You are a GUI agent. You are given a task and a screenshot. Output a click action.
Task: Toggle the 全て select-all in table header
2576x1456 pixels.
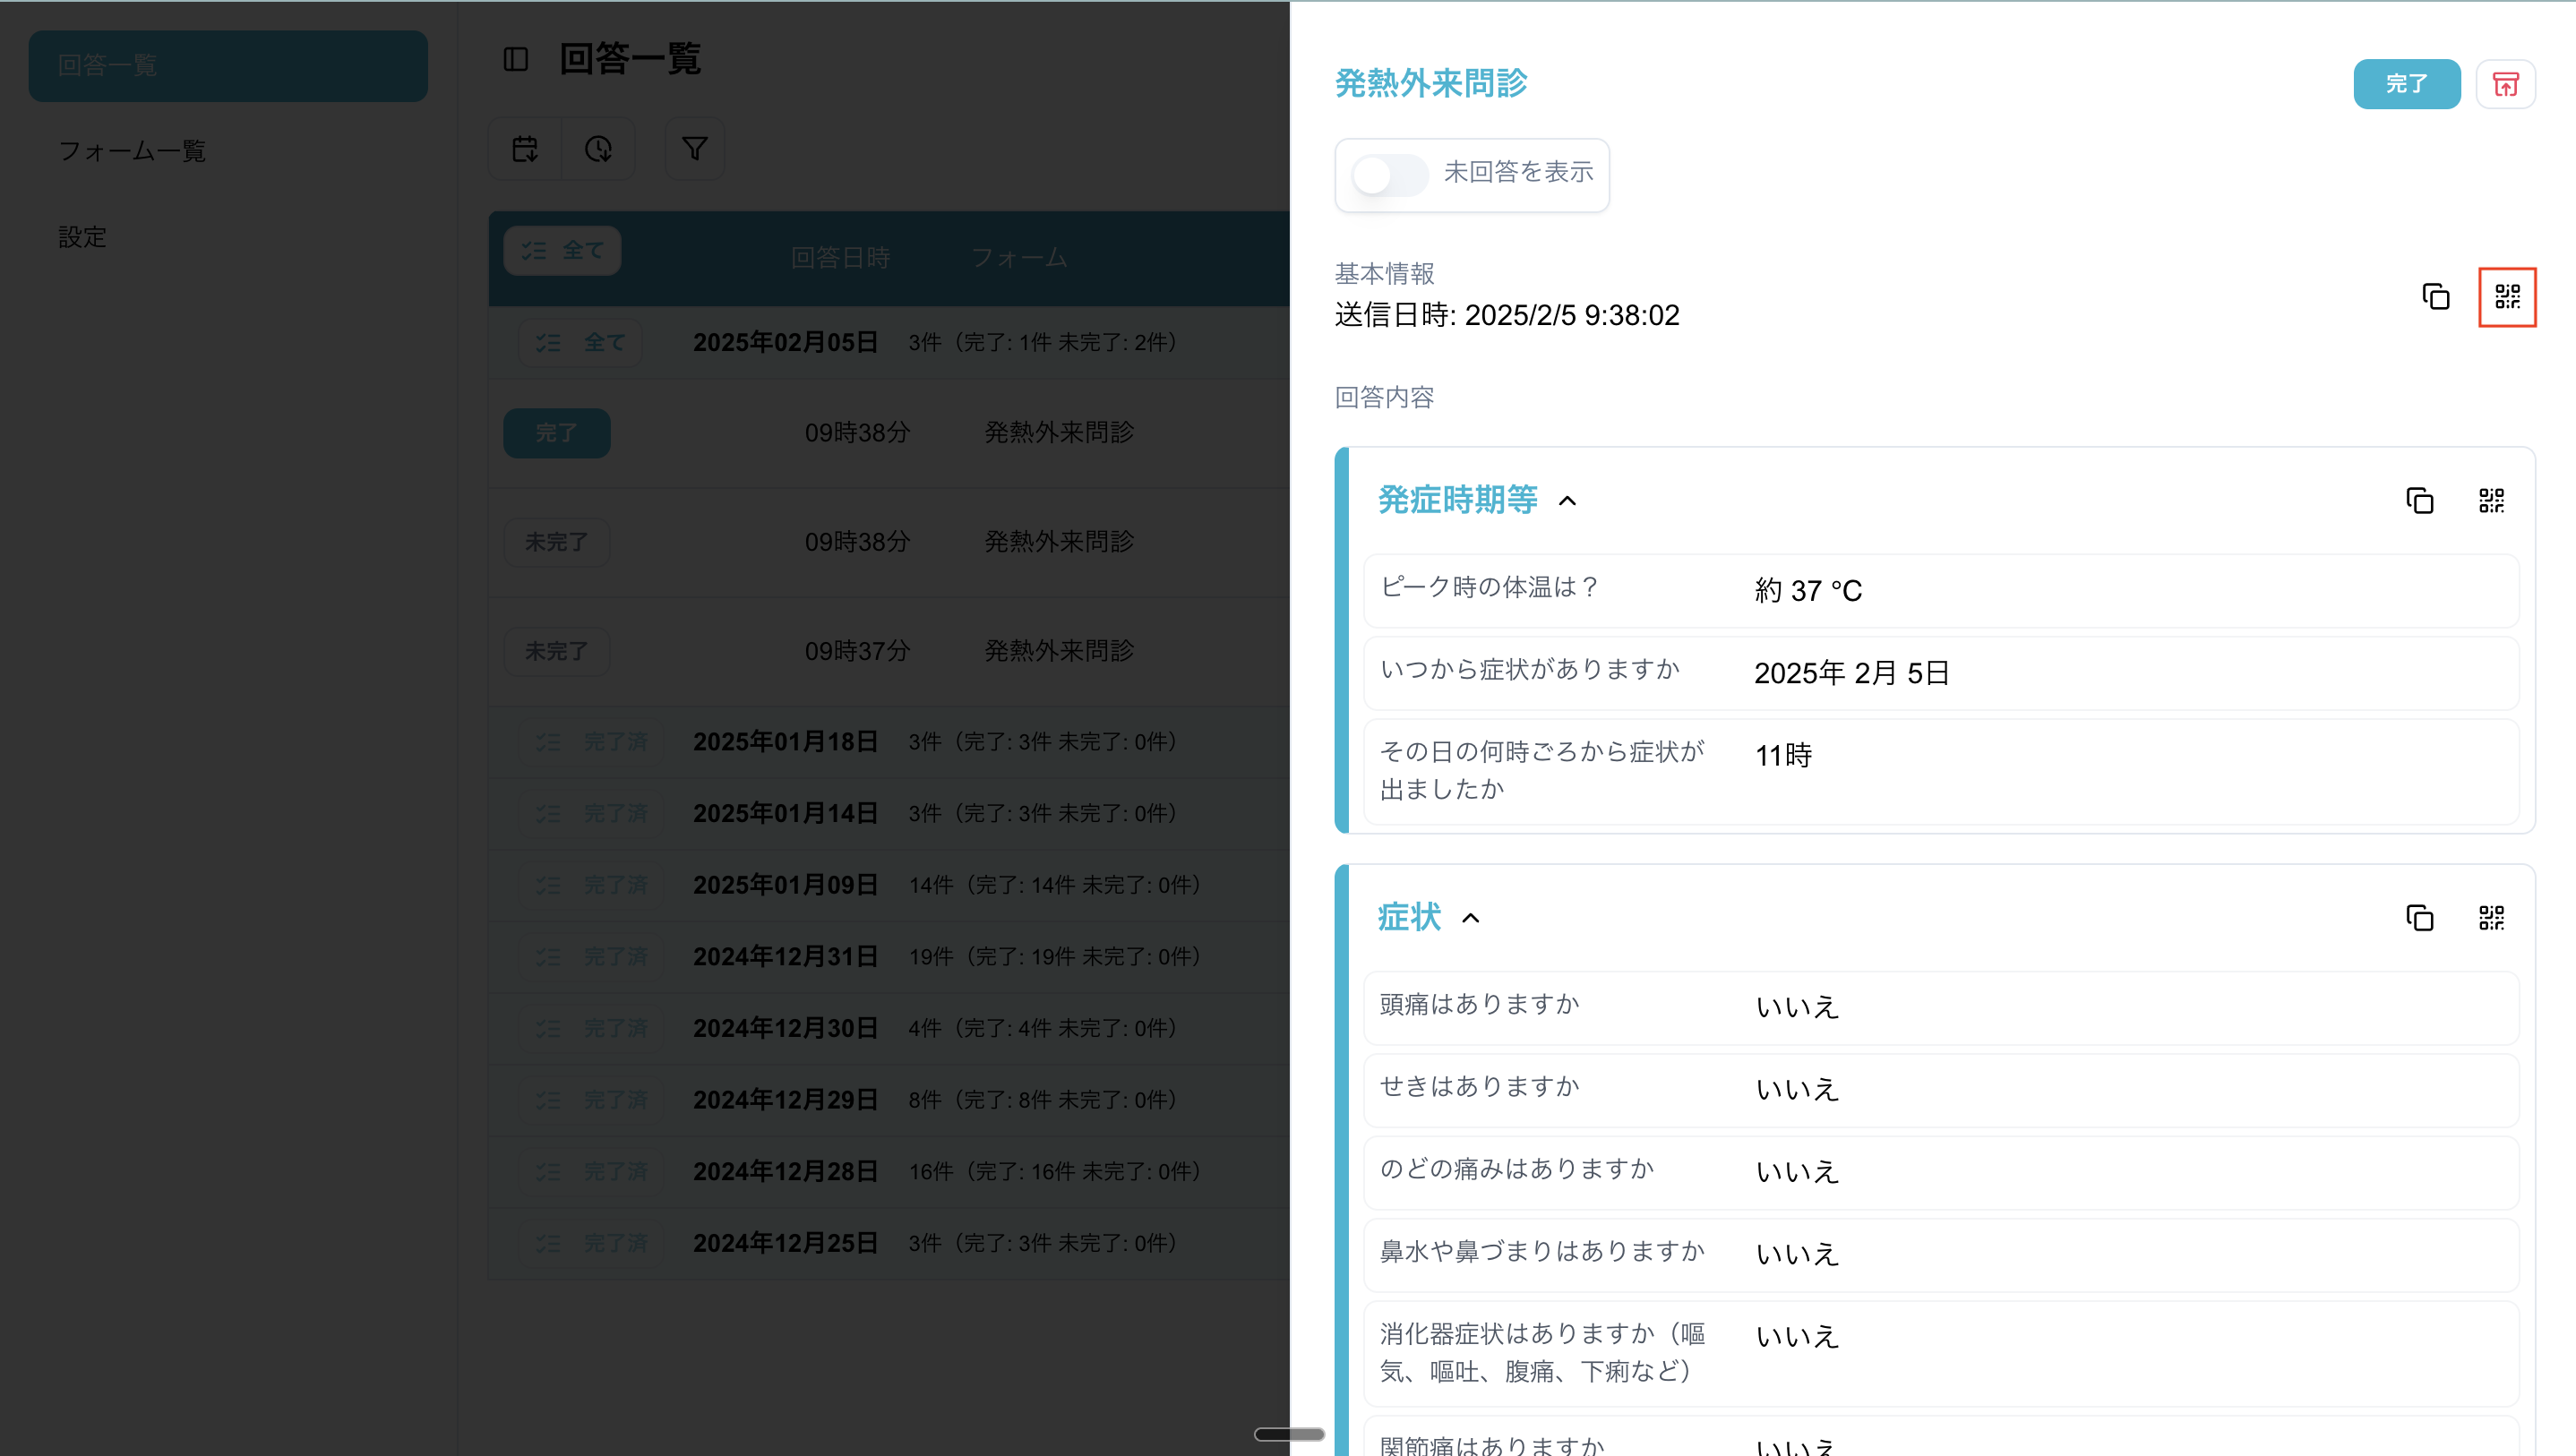click(562, 250)
